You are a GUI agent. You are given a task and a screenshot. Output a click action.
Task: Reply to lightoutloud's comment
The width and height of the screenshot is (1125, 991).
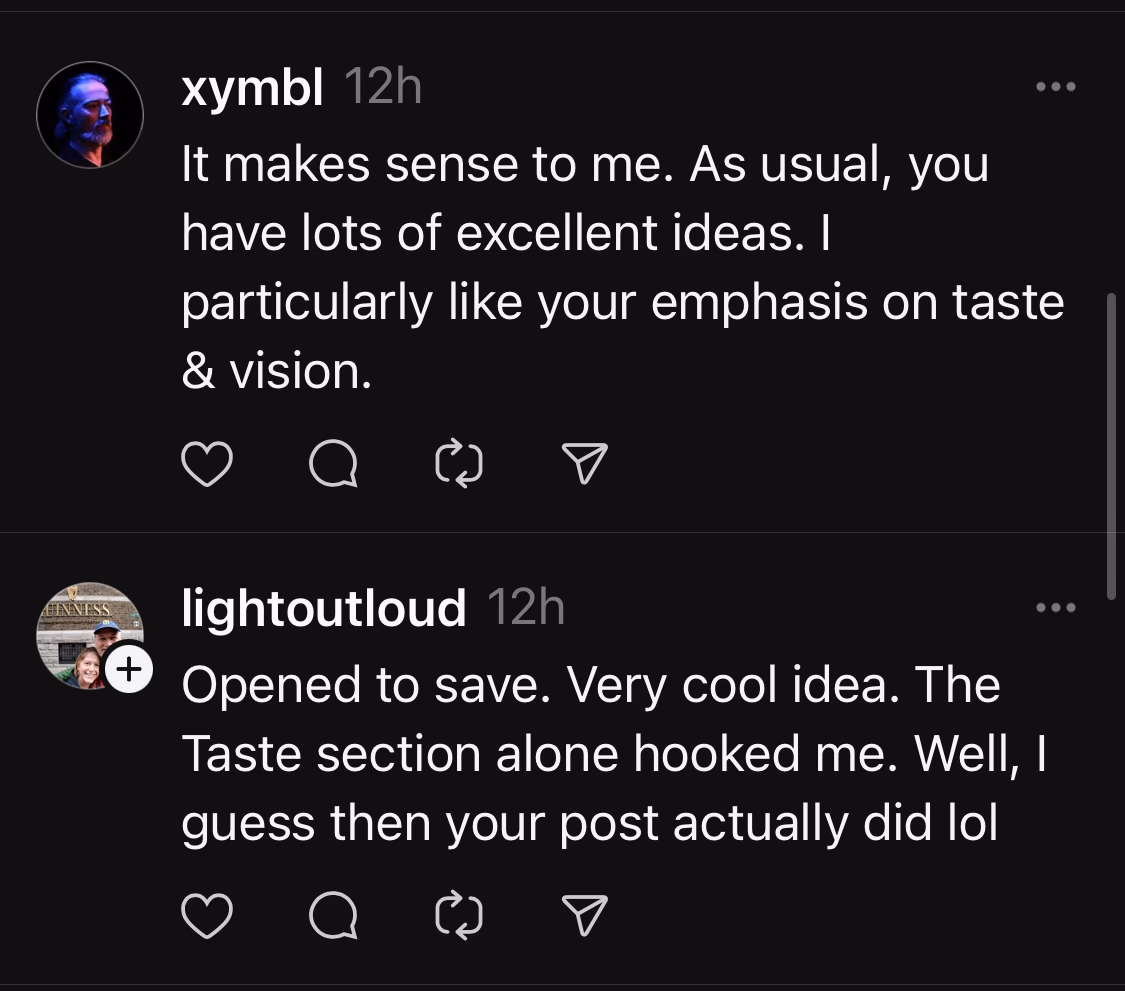pyautogui.click(x=333, y=916)
